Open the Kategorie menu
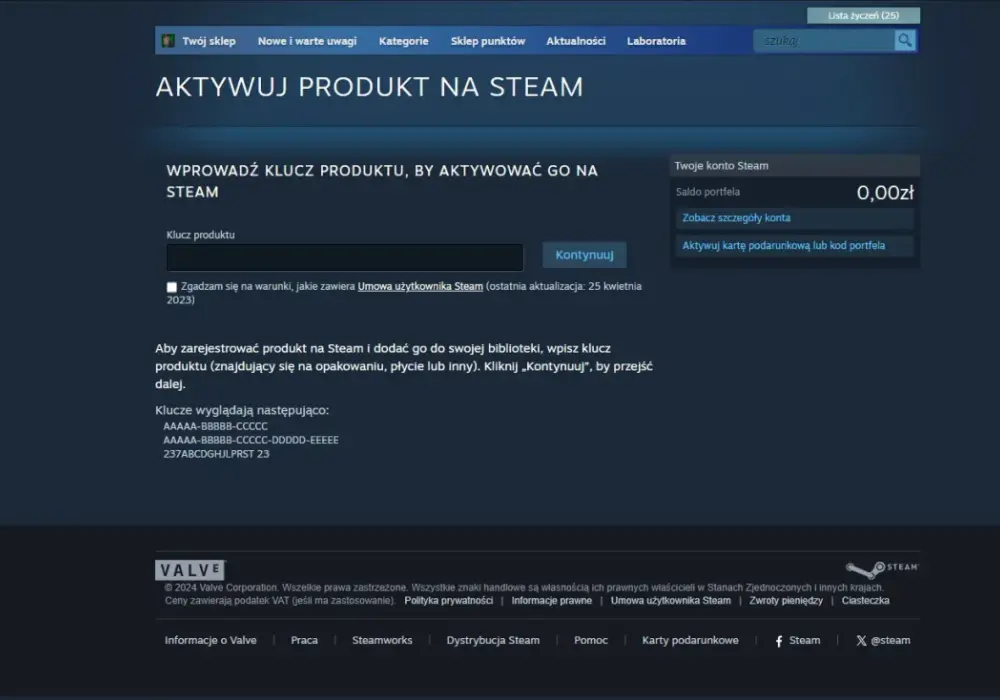Viewport: 1000px width, 700px height. 403,41
